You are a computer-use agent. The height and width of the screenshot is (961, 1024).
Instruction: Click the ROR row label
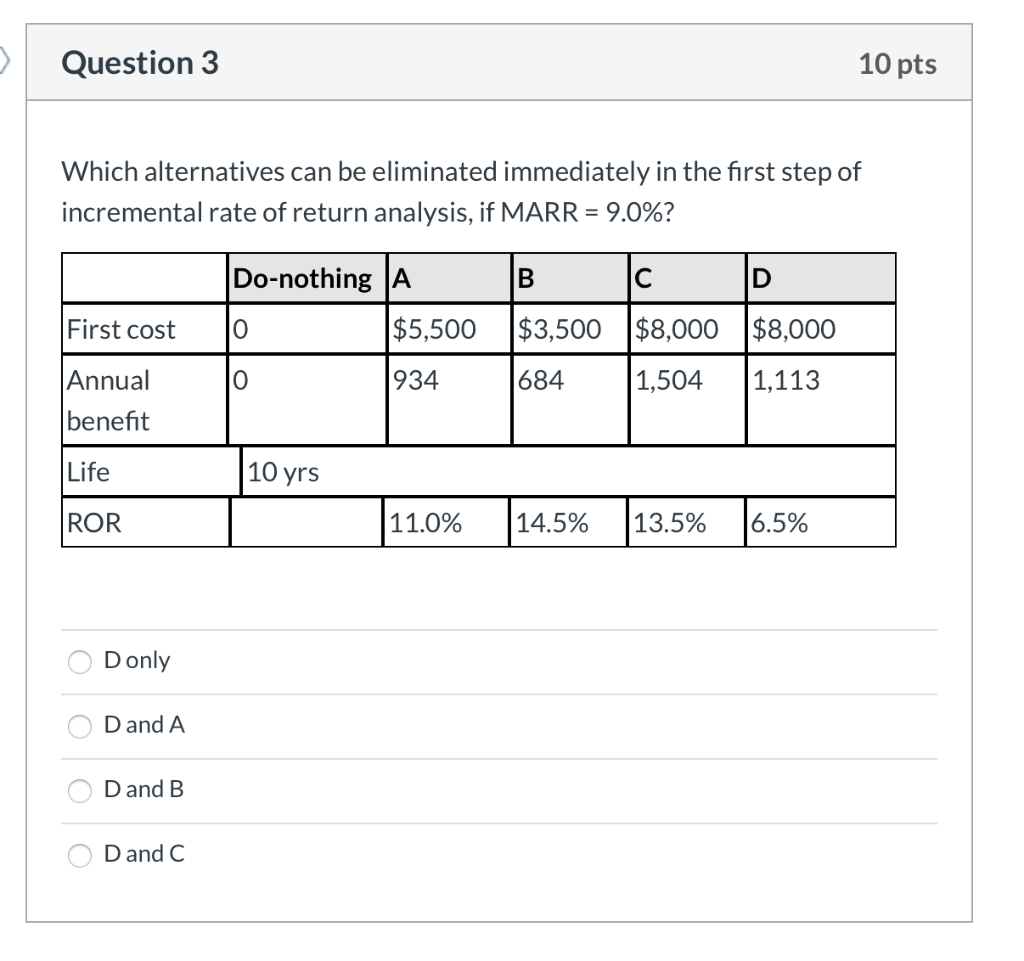coord(91,521)
